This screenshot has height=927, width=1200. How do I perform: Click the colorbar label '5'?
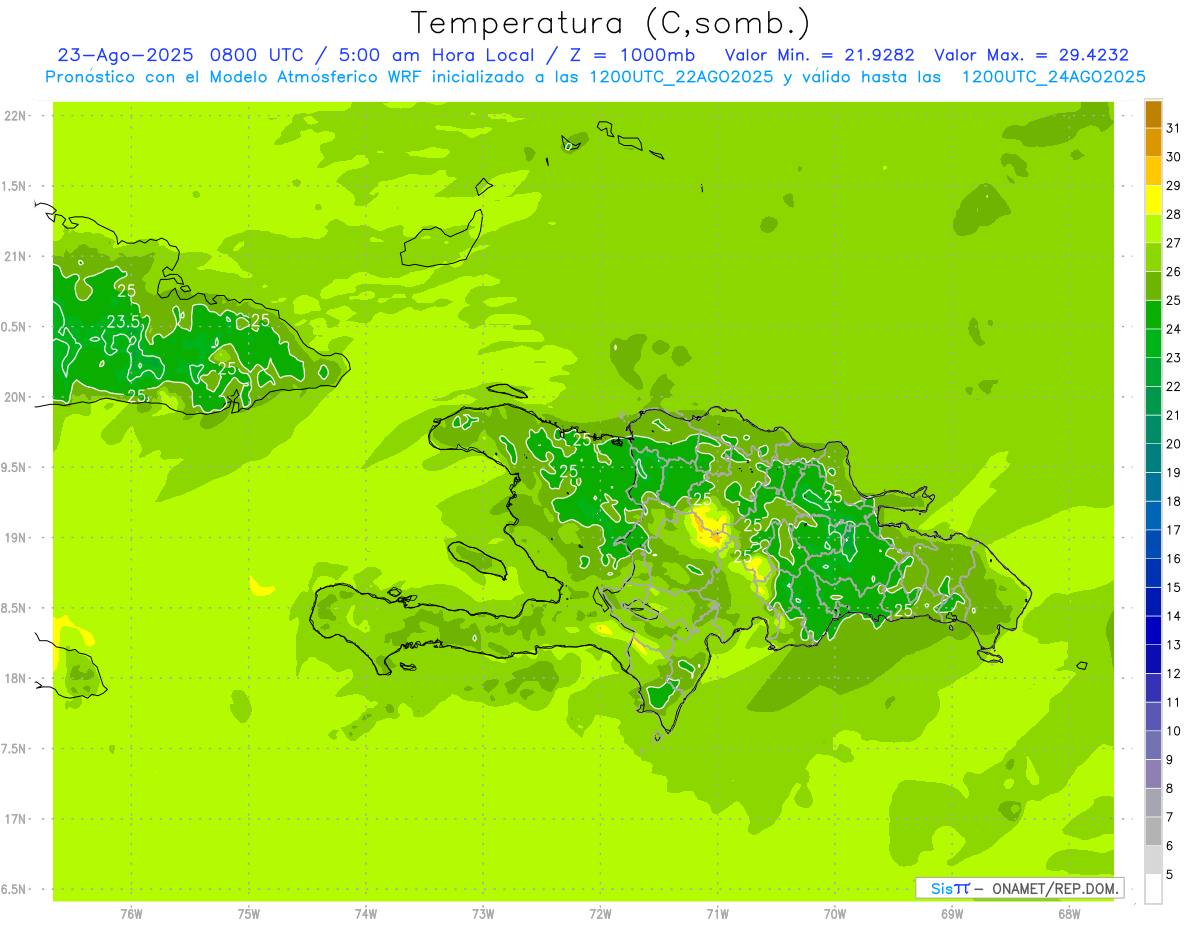click(x=1171, y=875)
